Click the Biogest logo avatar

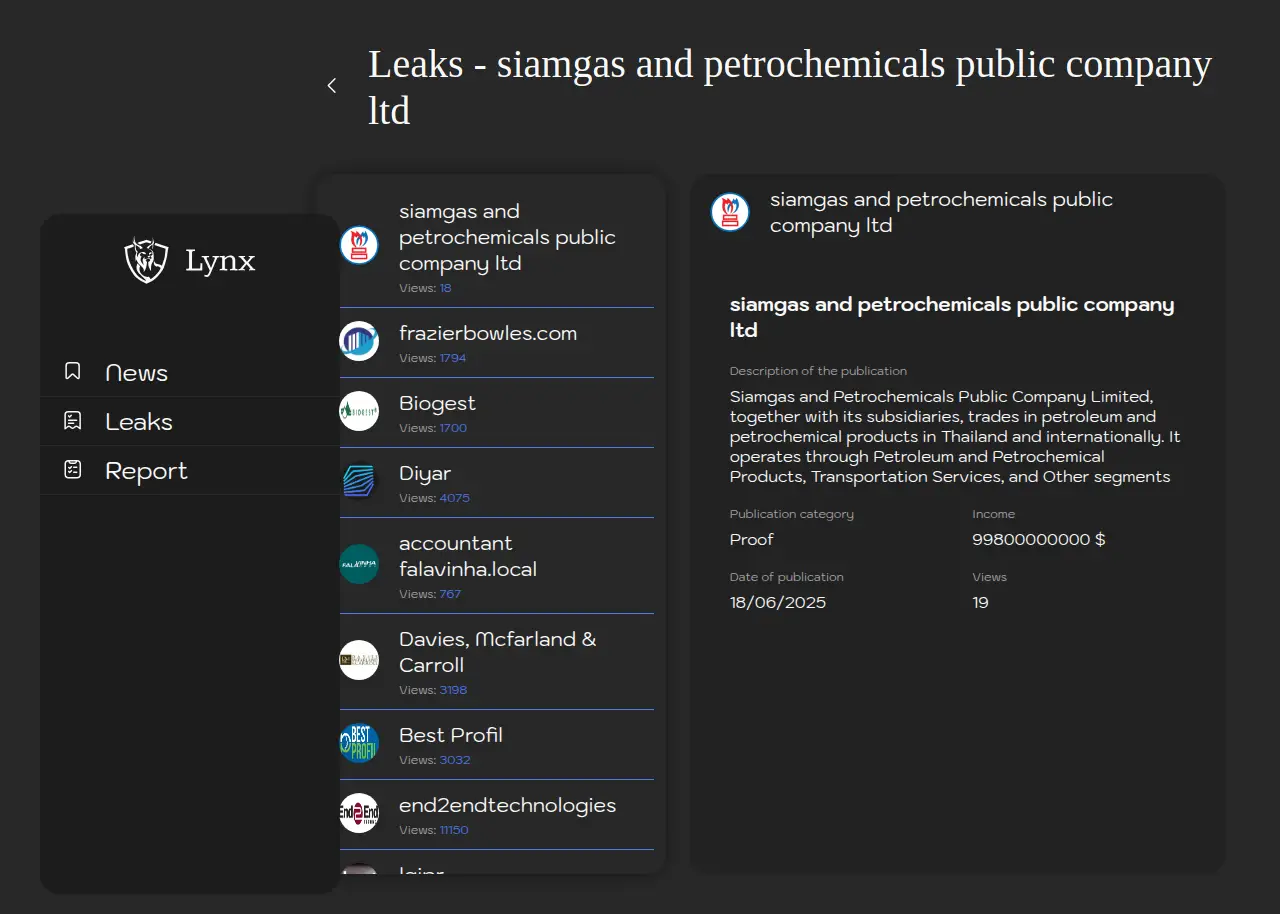coord(359,411)
